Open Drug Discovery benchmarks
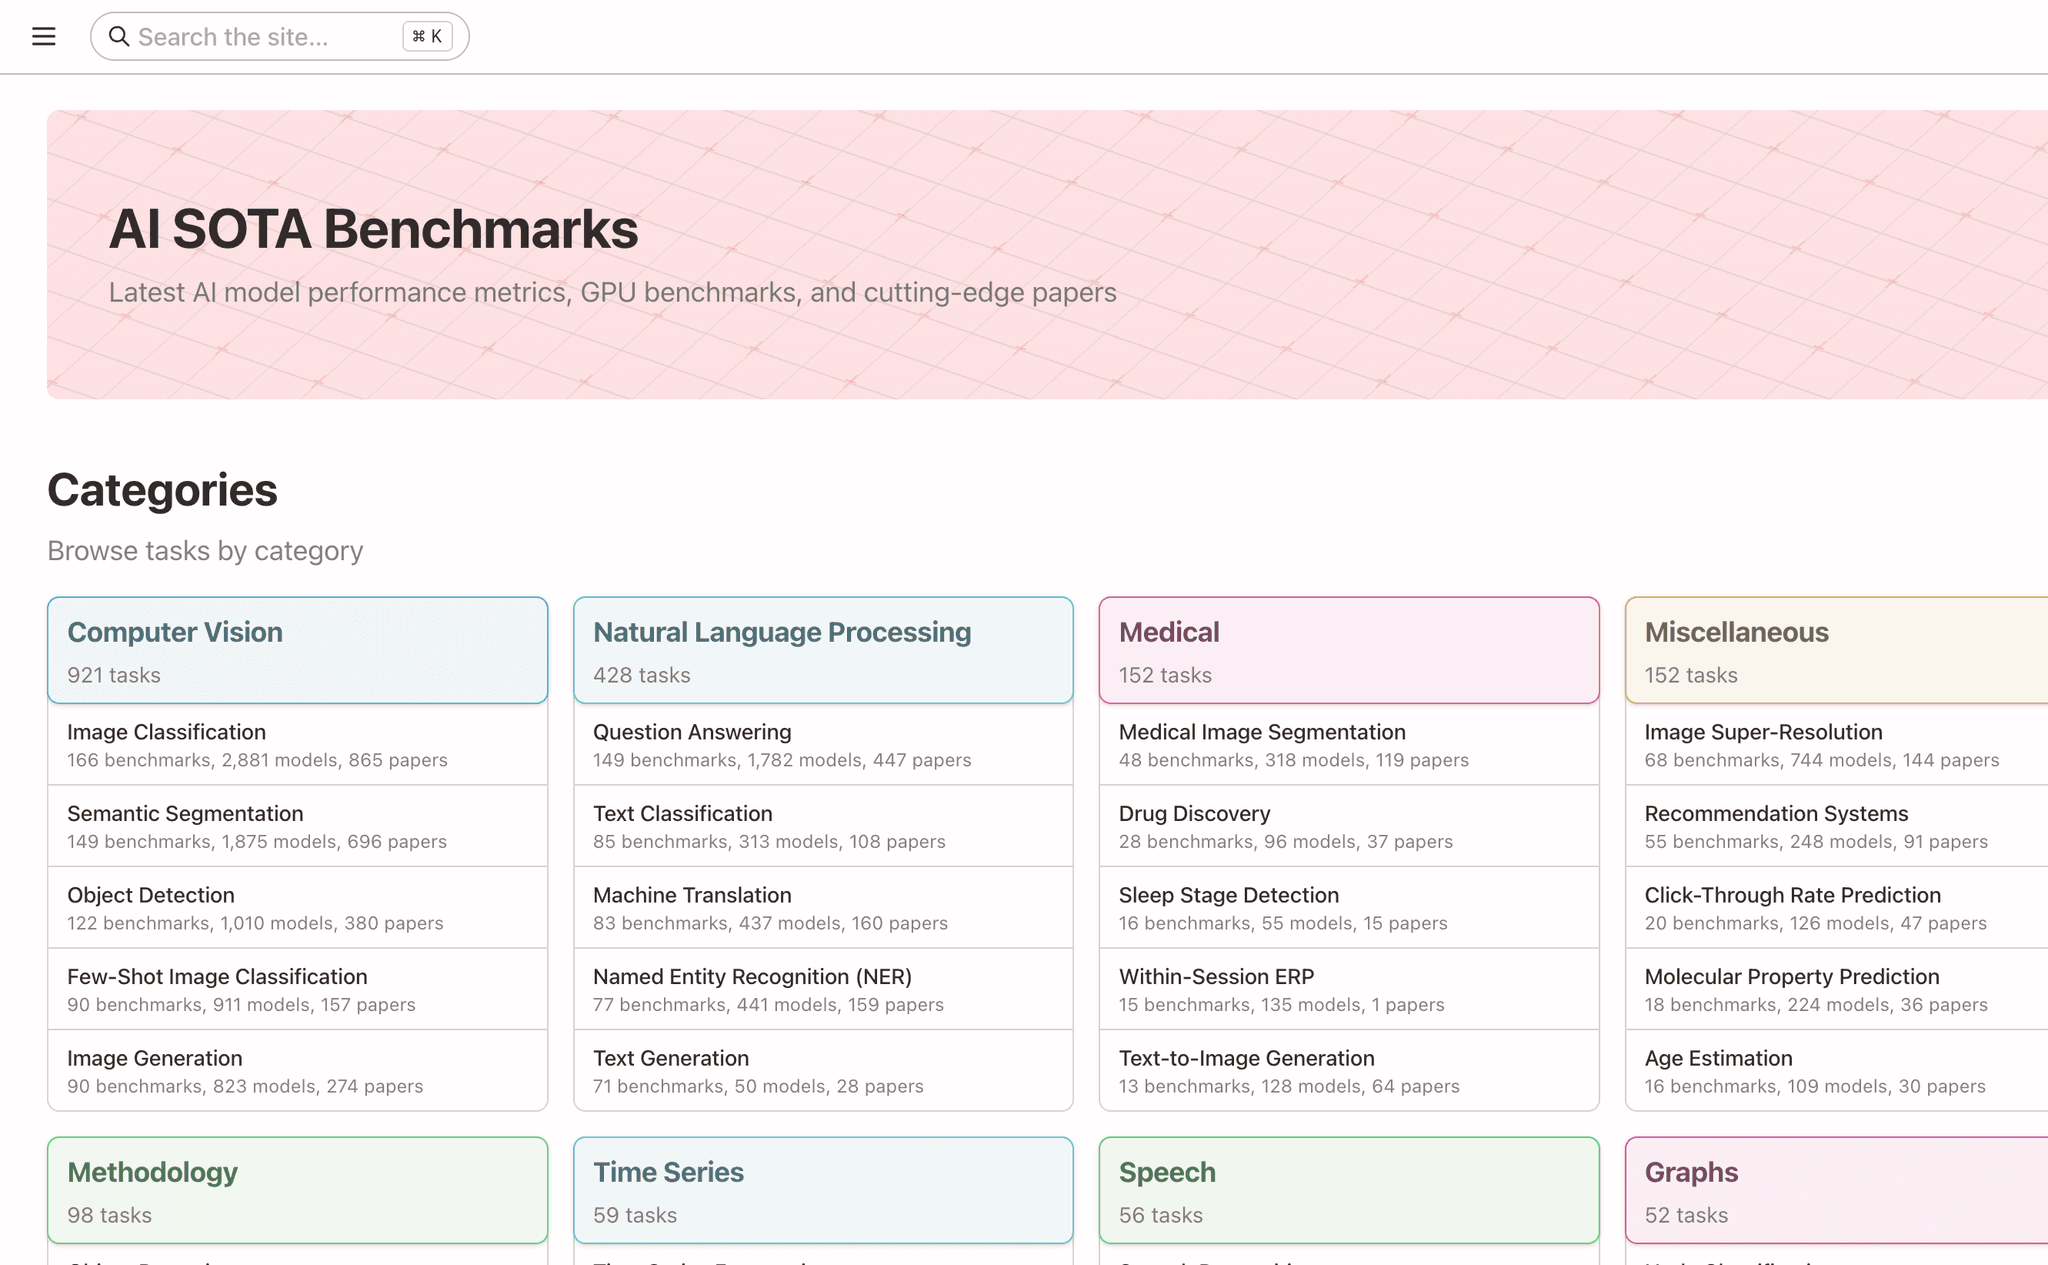The image size is (2048, 1265). (1348, 826)
